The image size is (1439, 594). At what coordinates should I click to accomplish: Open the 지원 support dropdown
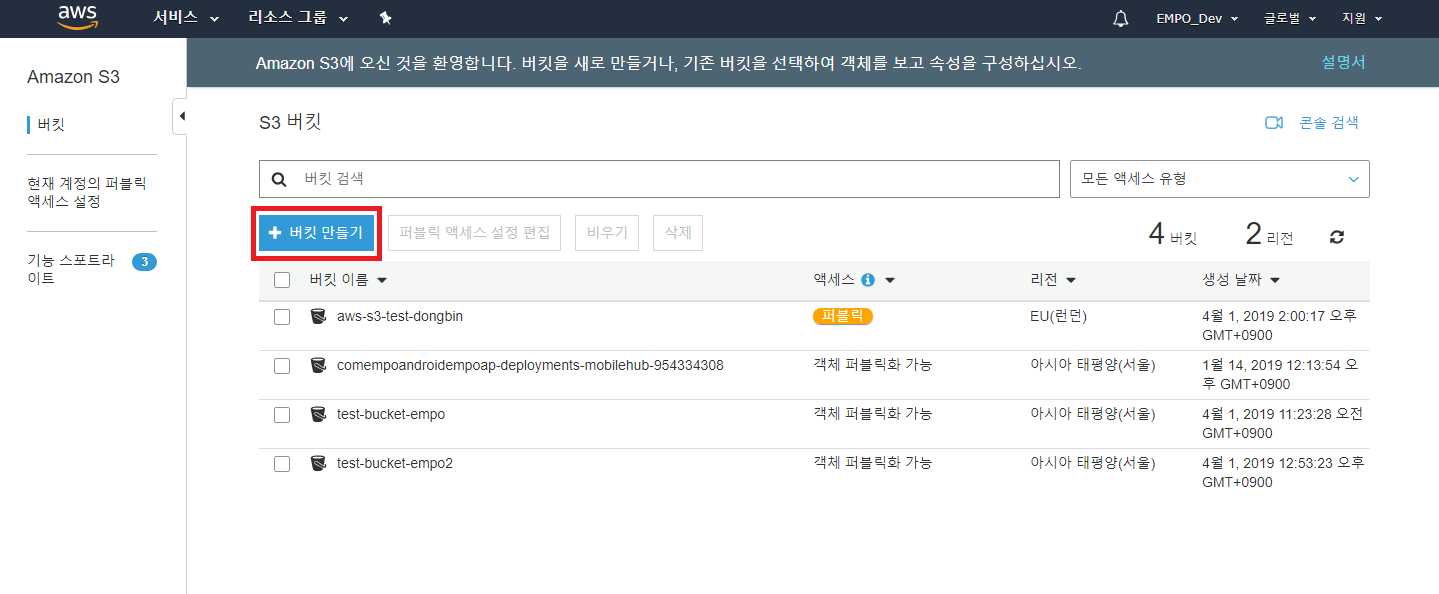coord(1361,19)
